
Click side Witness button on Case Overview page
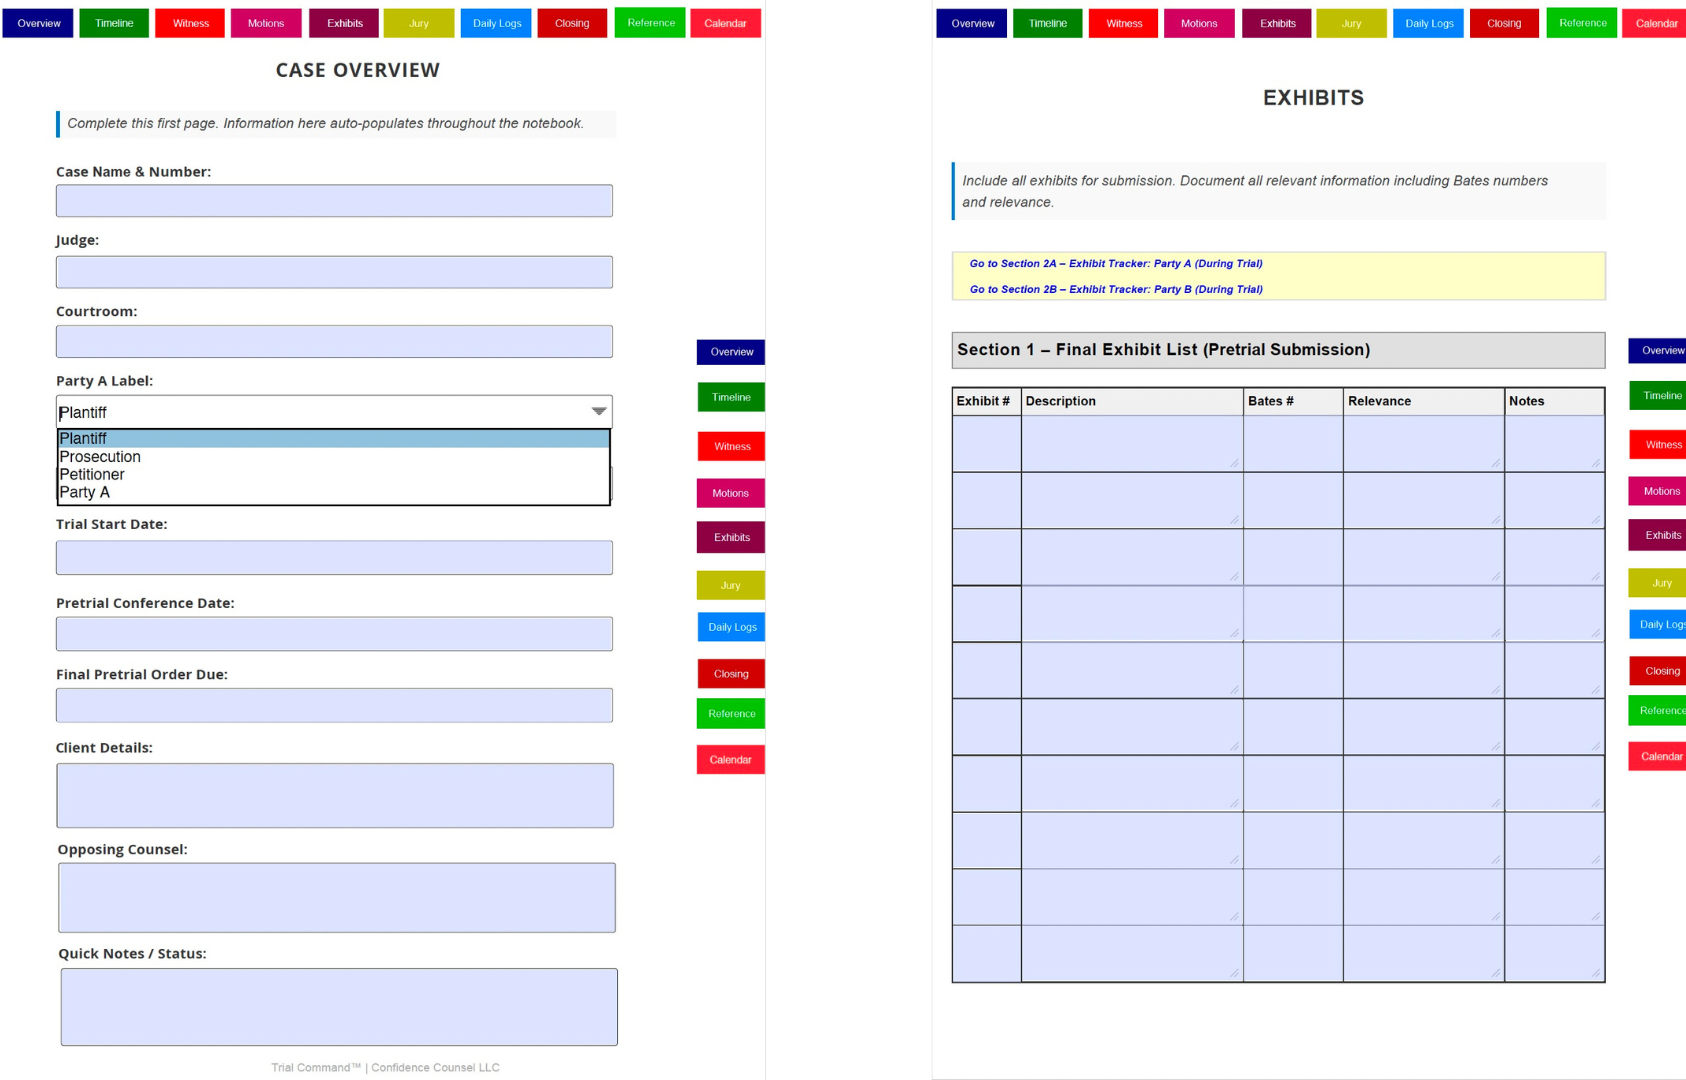tap(731, 446)
